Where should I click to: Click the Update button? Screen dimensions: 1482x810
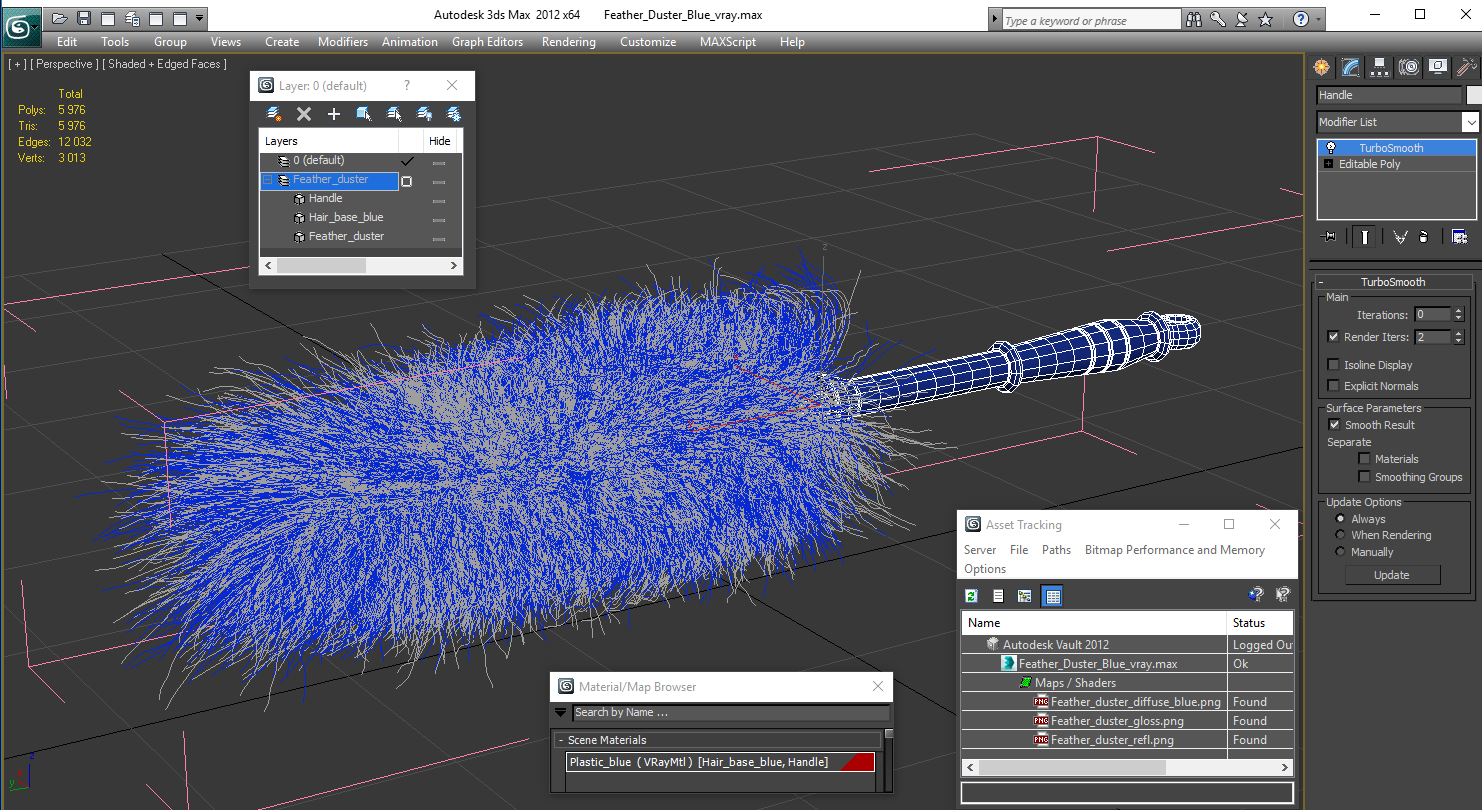[x=1392, y=575]
